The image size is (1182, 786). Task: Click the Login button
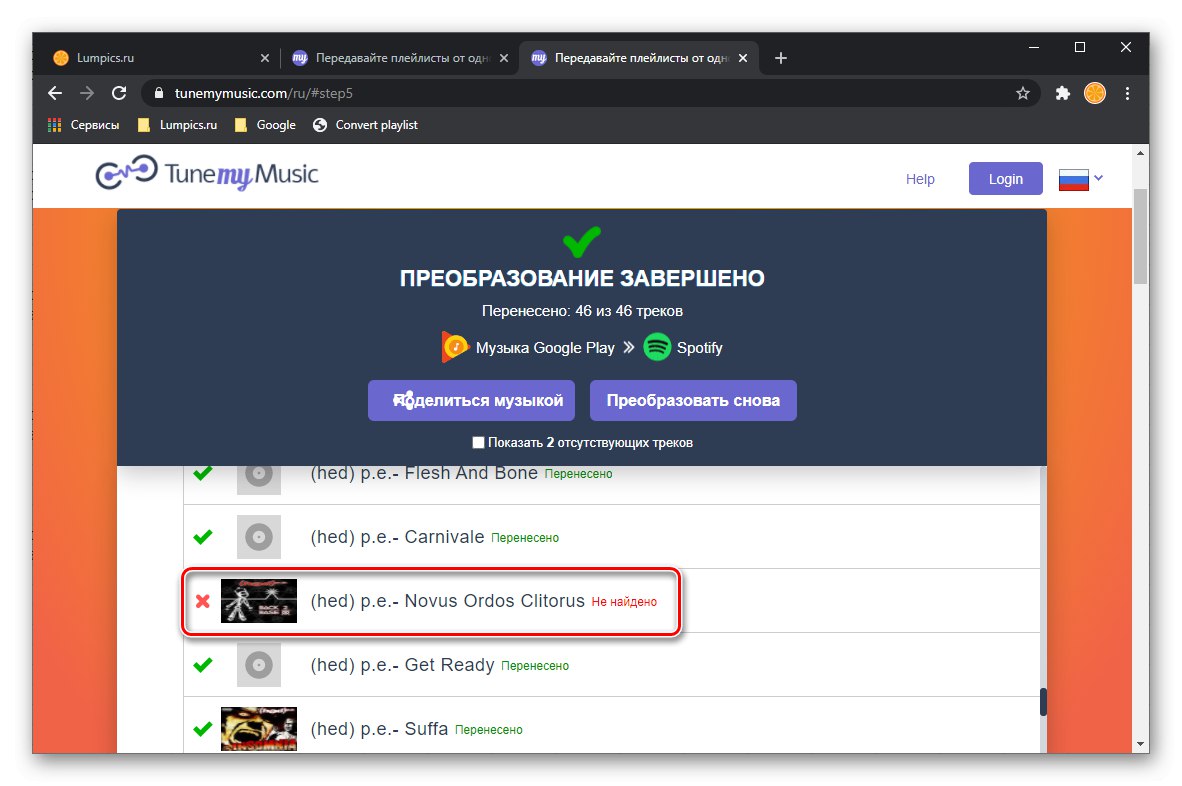1006,179
